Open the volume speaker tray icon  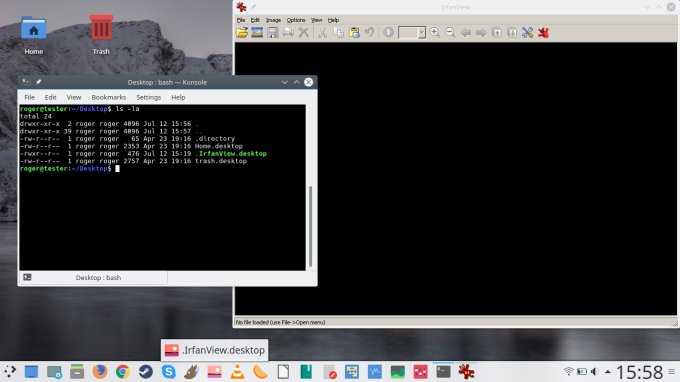pos(595,372)
